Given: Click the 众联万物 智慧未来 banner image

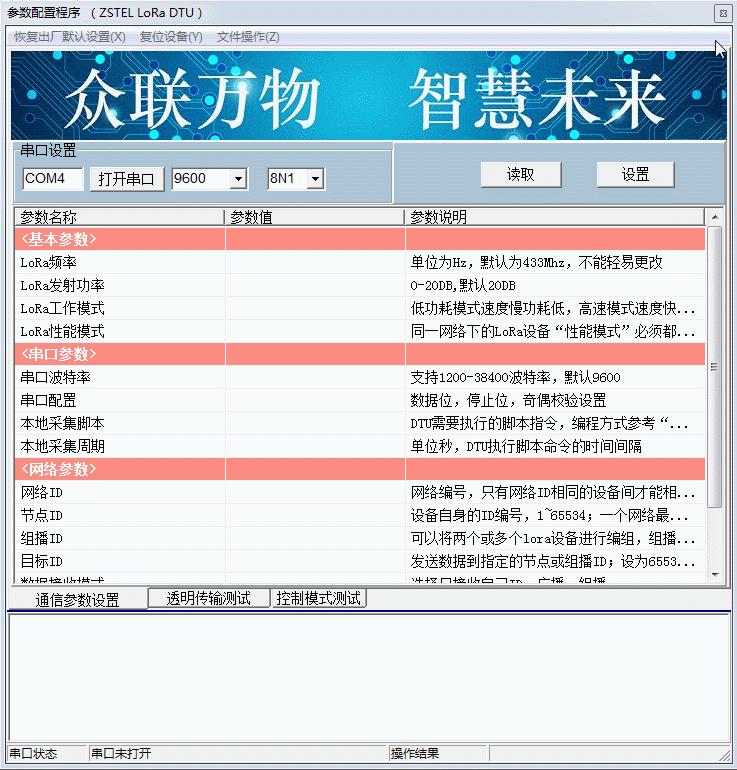Looking at the screenshot, I should coord(369,95).
